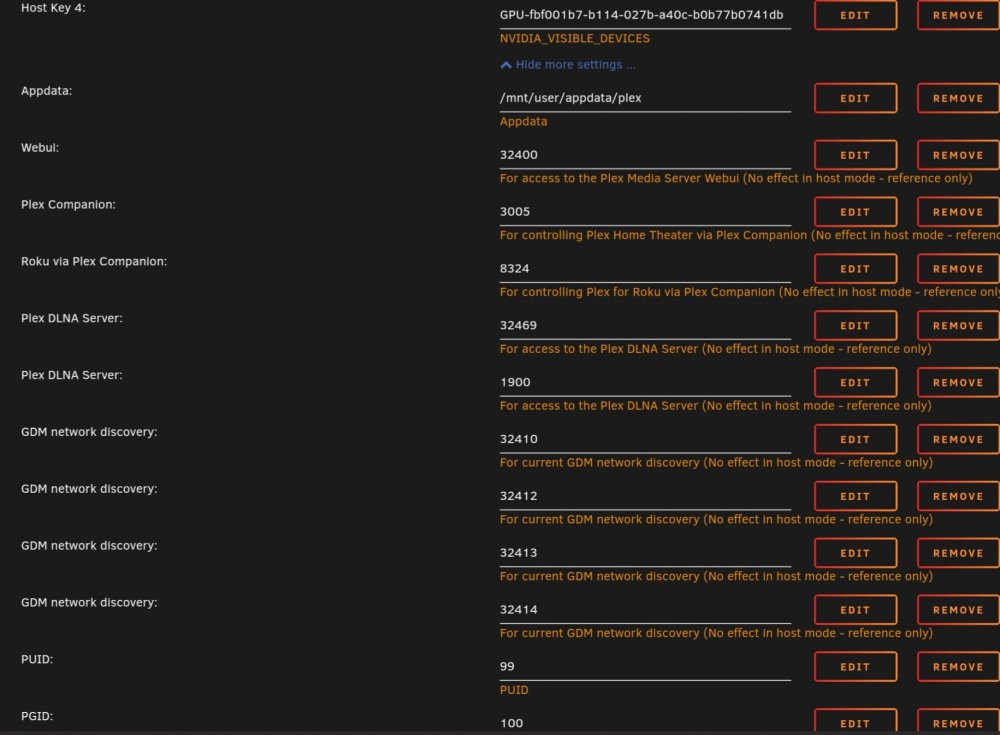Click the orange Appdata description text
This screenshot has height=735, width=1000.
[x=523, y=121]
